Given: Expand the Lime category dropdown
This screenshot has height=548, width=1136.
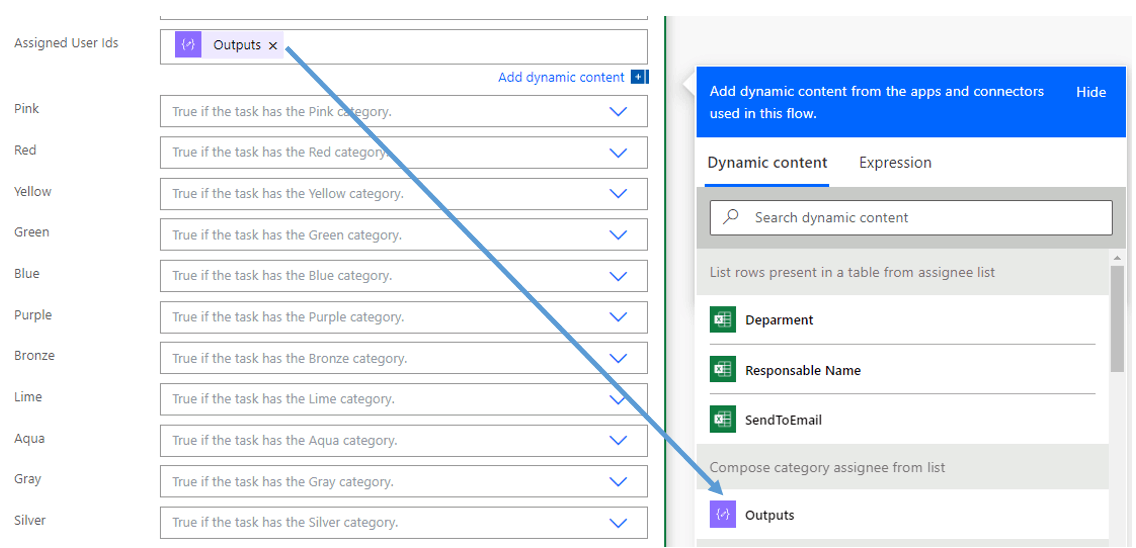Looking at the screenshot, I should (618, 399).
